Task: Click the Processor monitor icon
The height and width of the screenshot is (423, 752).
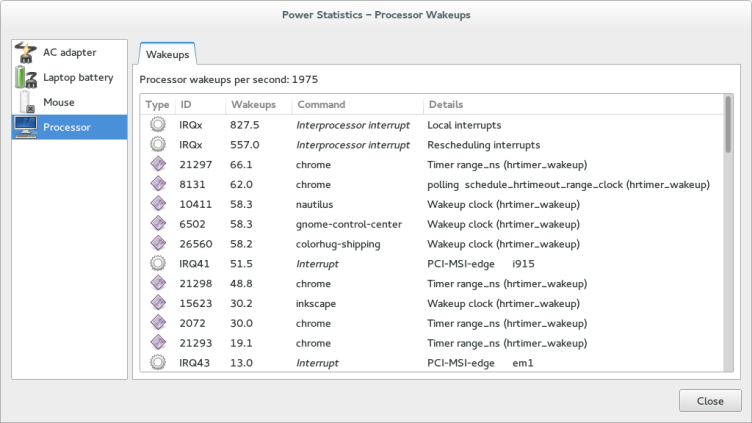Action: click(x=26, y=127)
